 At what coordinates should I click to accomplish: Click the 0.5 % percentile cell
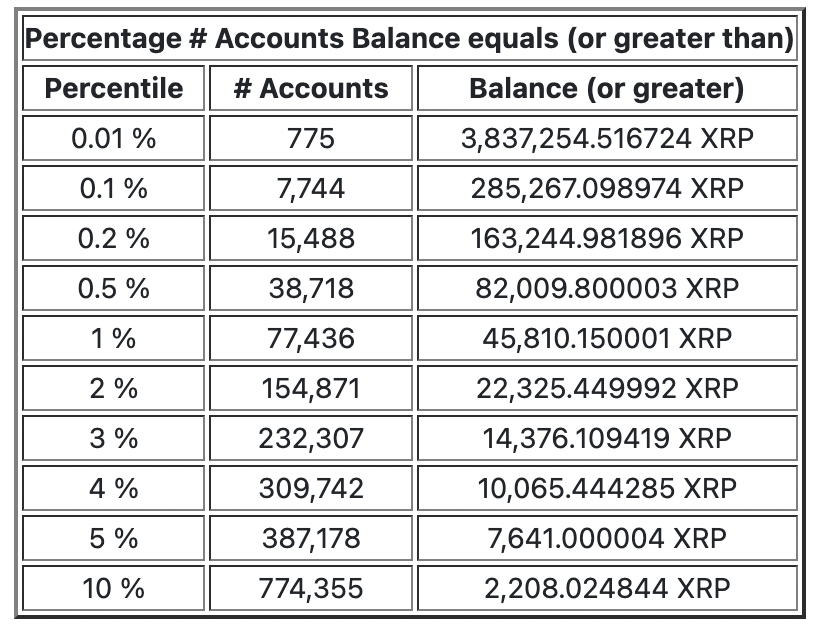tap(114, 288)
